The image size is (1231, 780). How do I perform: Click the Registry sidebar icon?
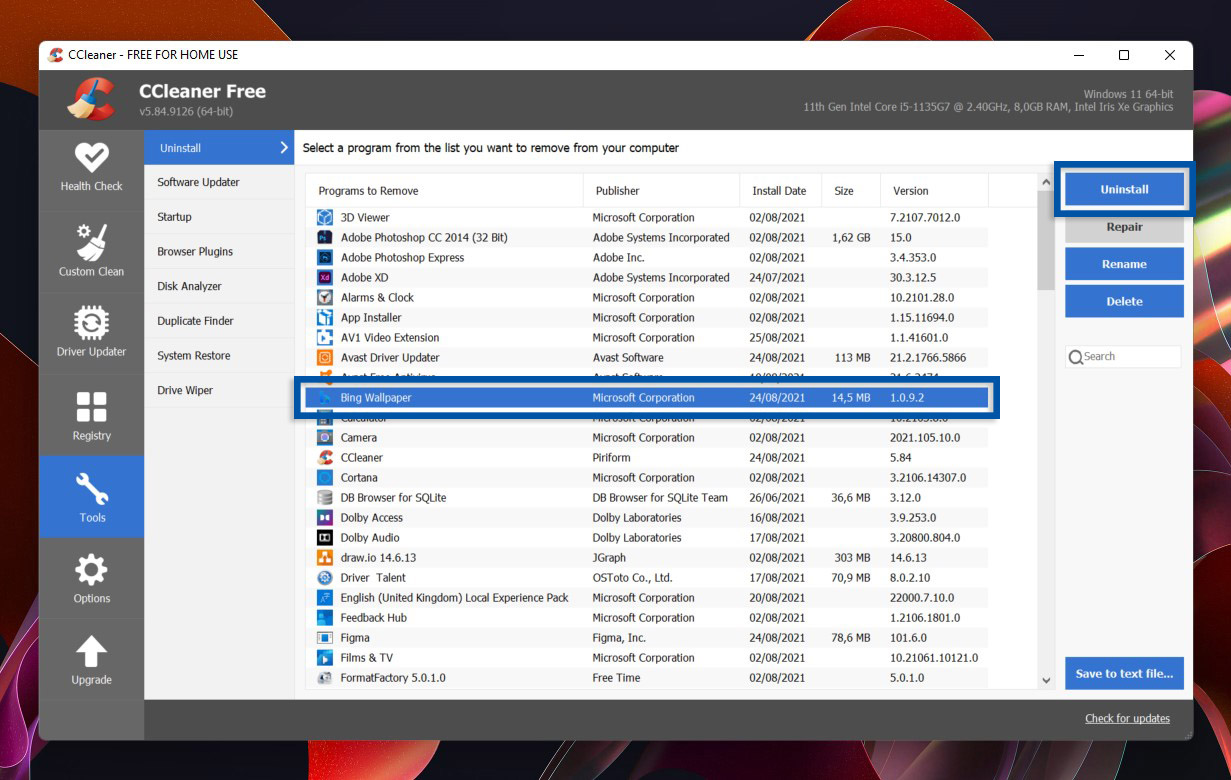pos(91,405)
